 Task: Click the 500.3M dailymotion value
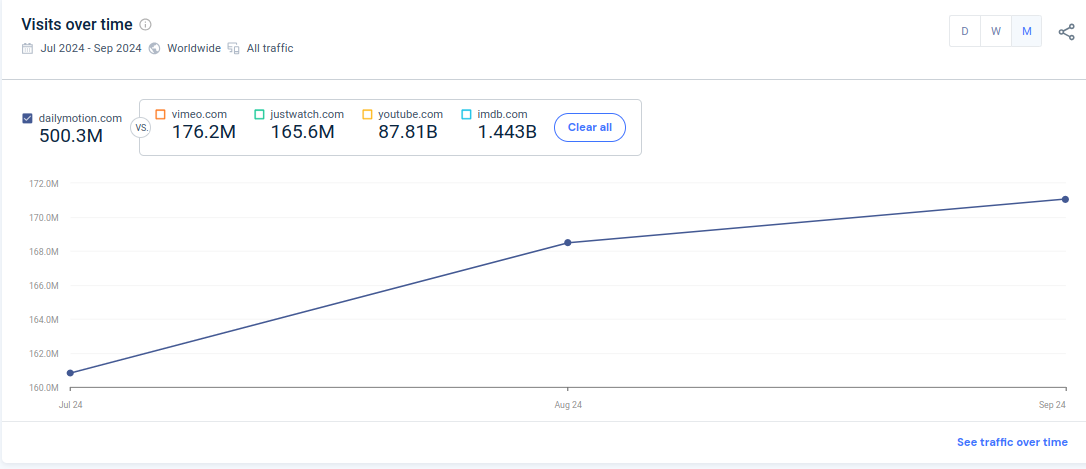(71, 136)
